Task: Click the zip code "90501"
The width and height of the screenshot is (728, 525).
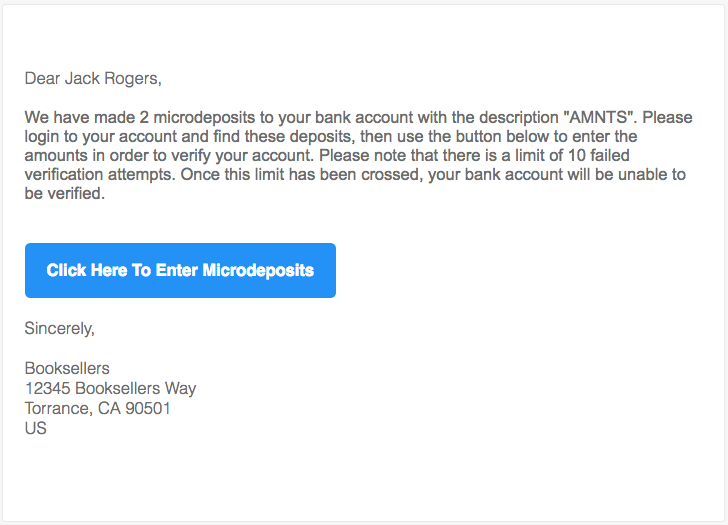Action: (x=148, y=408)
